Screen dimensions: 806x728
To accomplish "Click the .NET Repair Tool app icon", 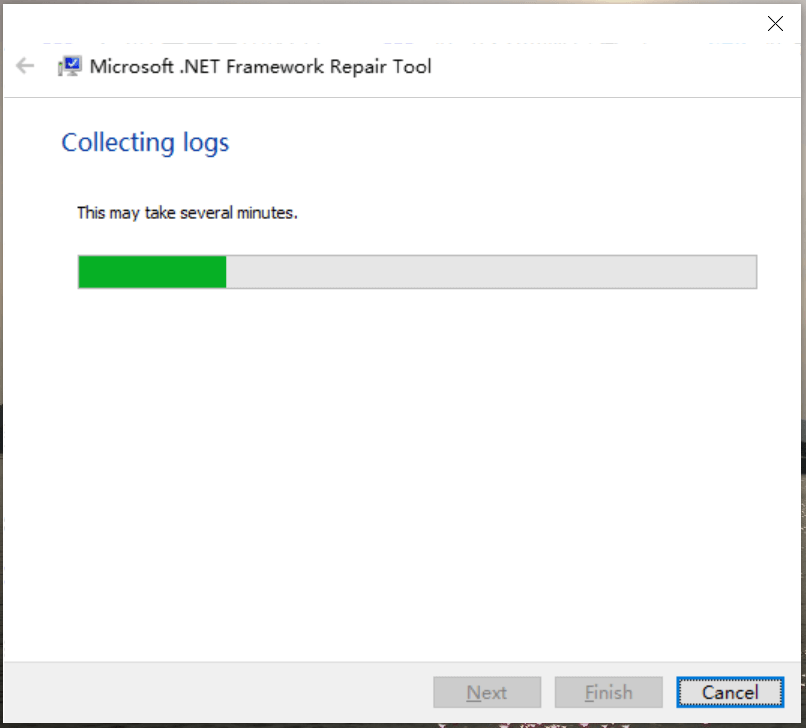I will 69,66.
